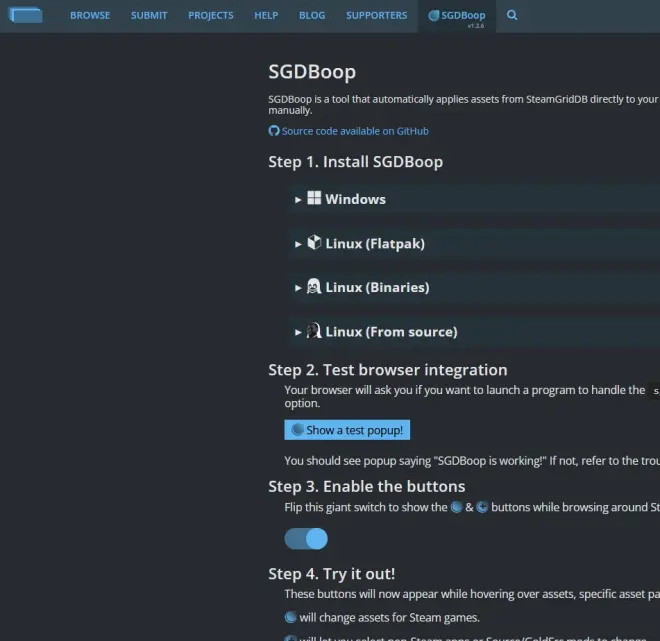The image size is (660, 641).
Task: Open the SteamGridDB home logo
Action: coord(26,15)
